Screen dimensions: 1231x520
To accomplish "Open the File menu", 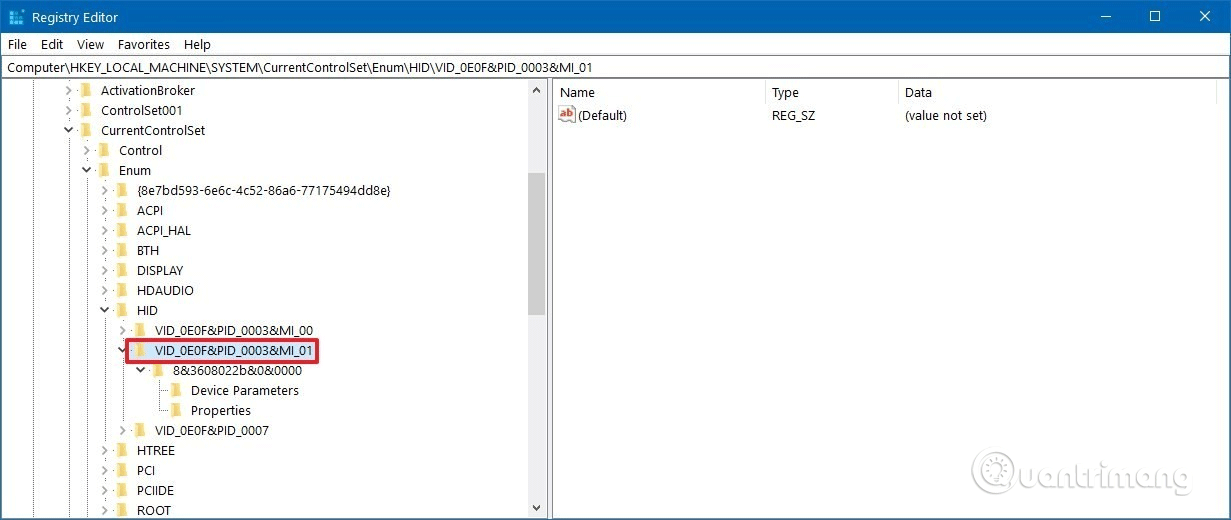I will point(17,44).
